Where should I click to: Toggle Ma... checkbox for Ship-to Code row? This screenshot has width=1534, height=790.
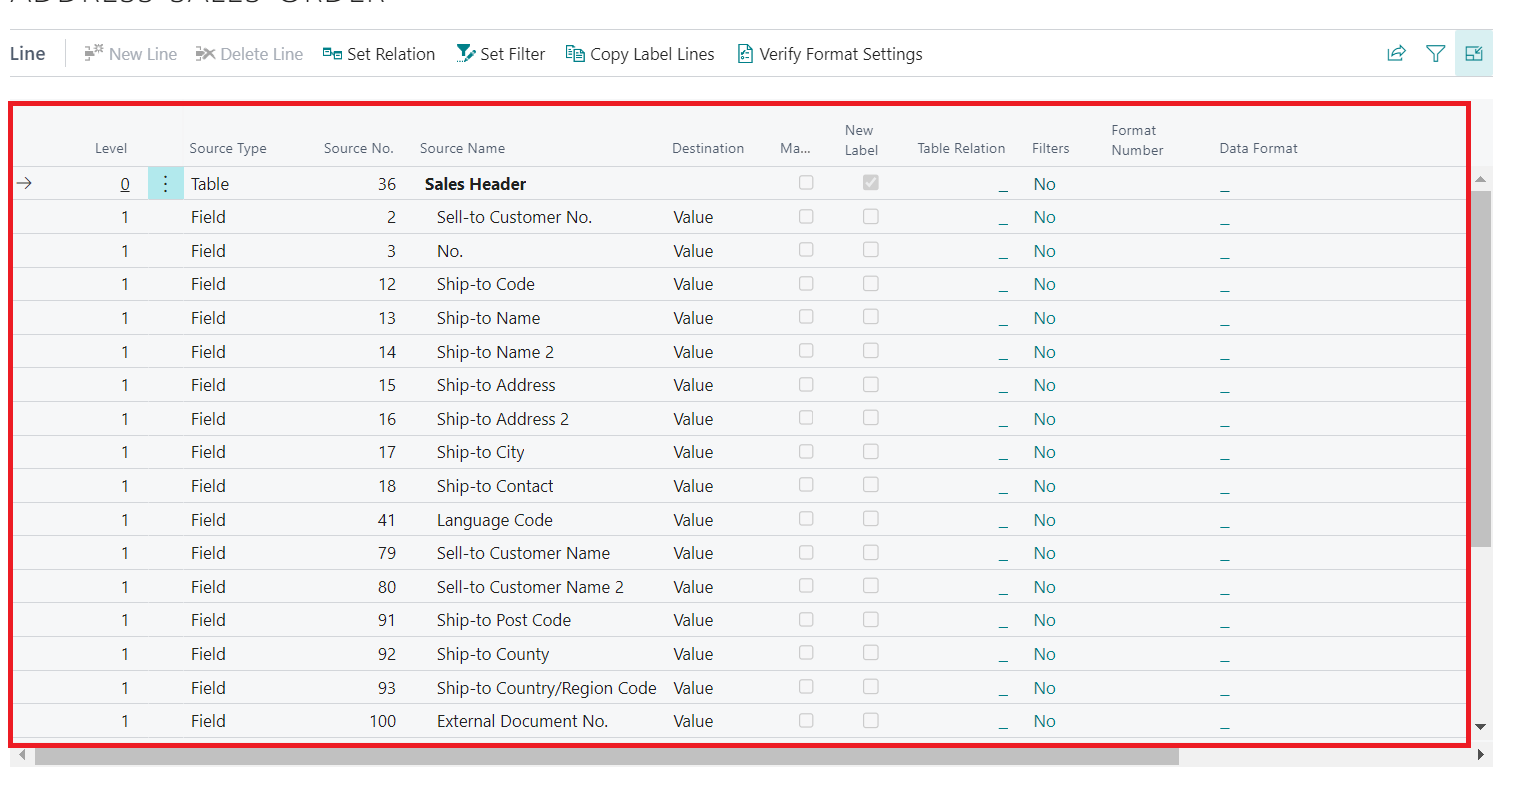click(806, 284)
